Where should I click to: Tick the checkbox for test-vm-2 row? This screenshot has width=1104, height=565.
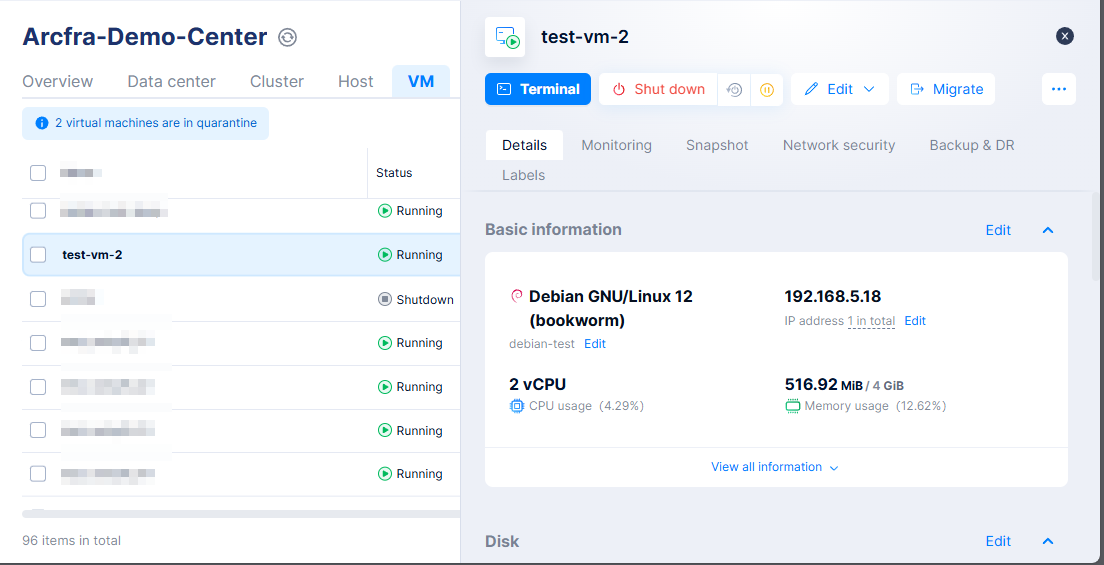coord(38,255)
